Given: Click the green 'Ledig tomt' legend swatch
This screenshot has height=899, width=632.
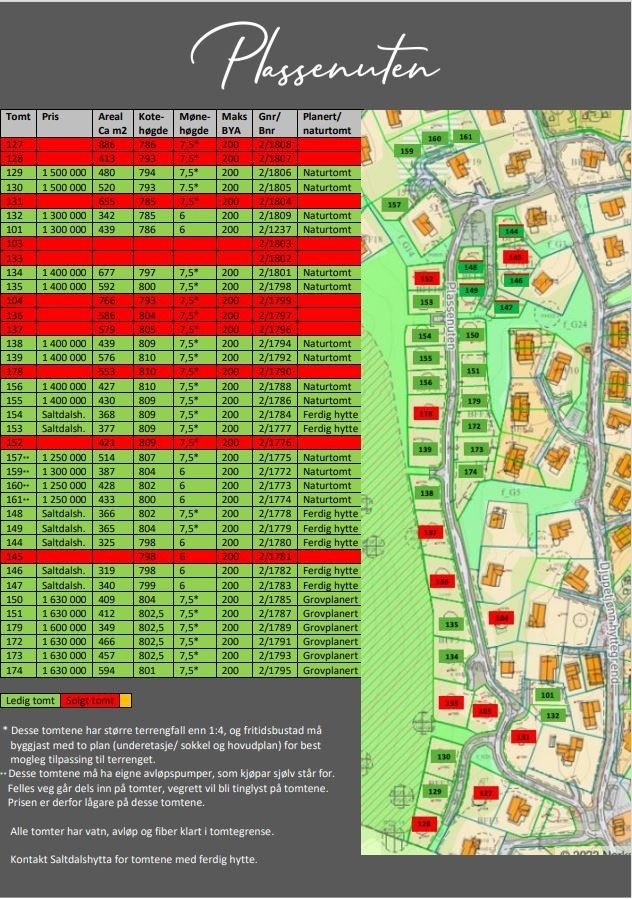Looking at the screenshot, I should [x=30, y=700].
